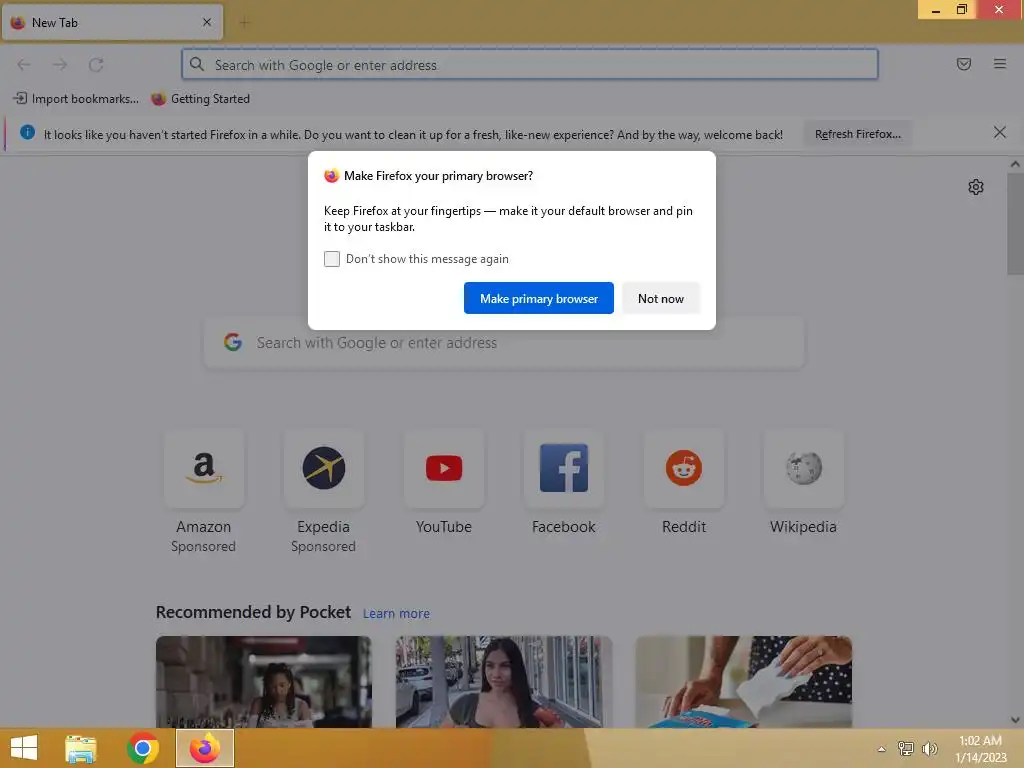Click the page scrollbar down arrow
This screenshot has width=1024, height=768.
pos(1015,720)
